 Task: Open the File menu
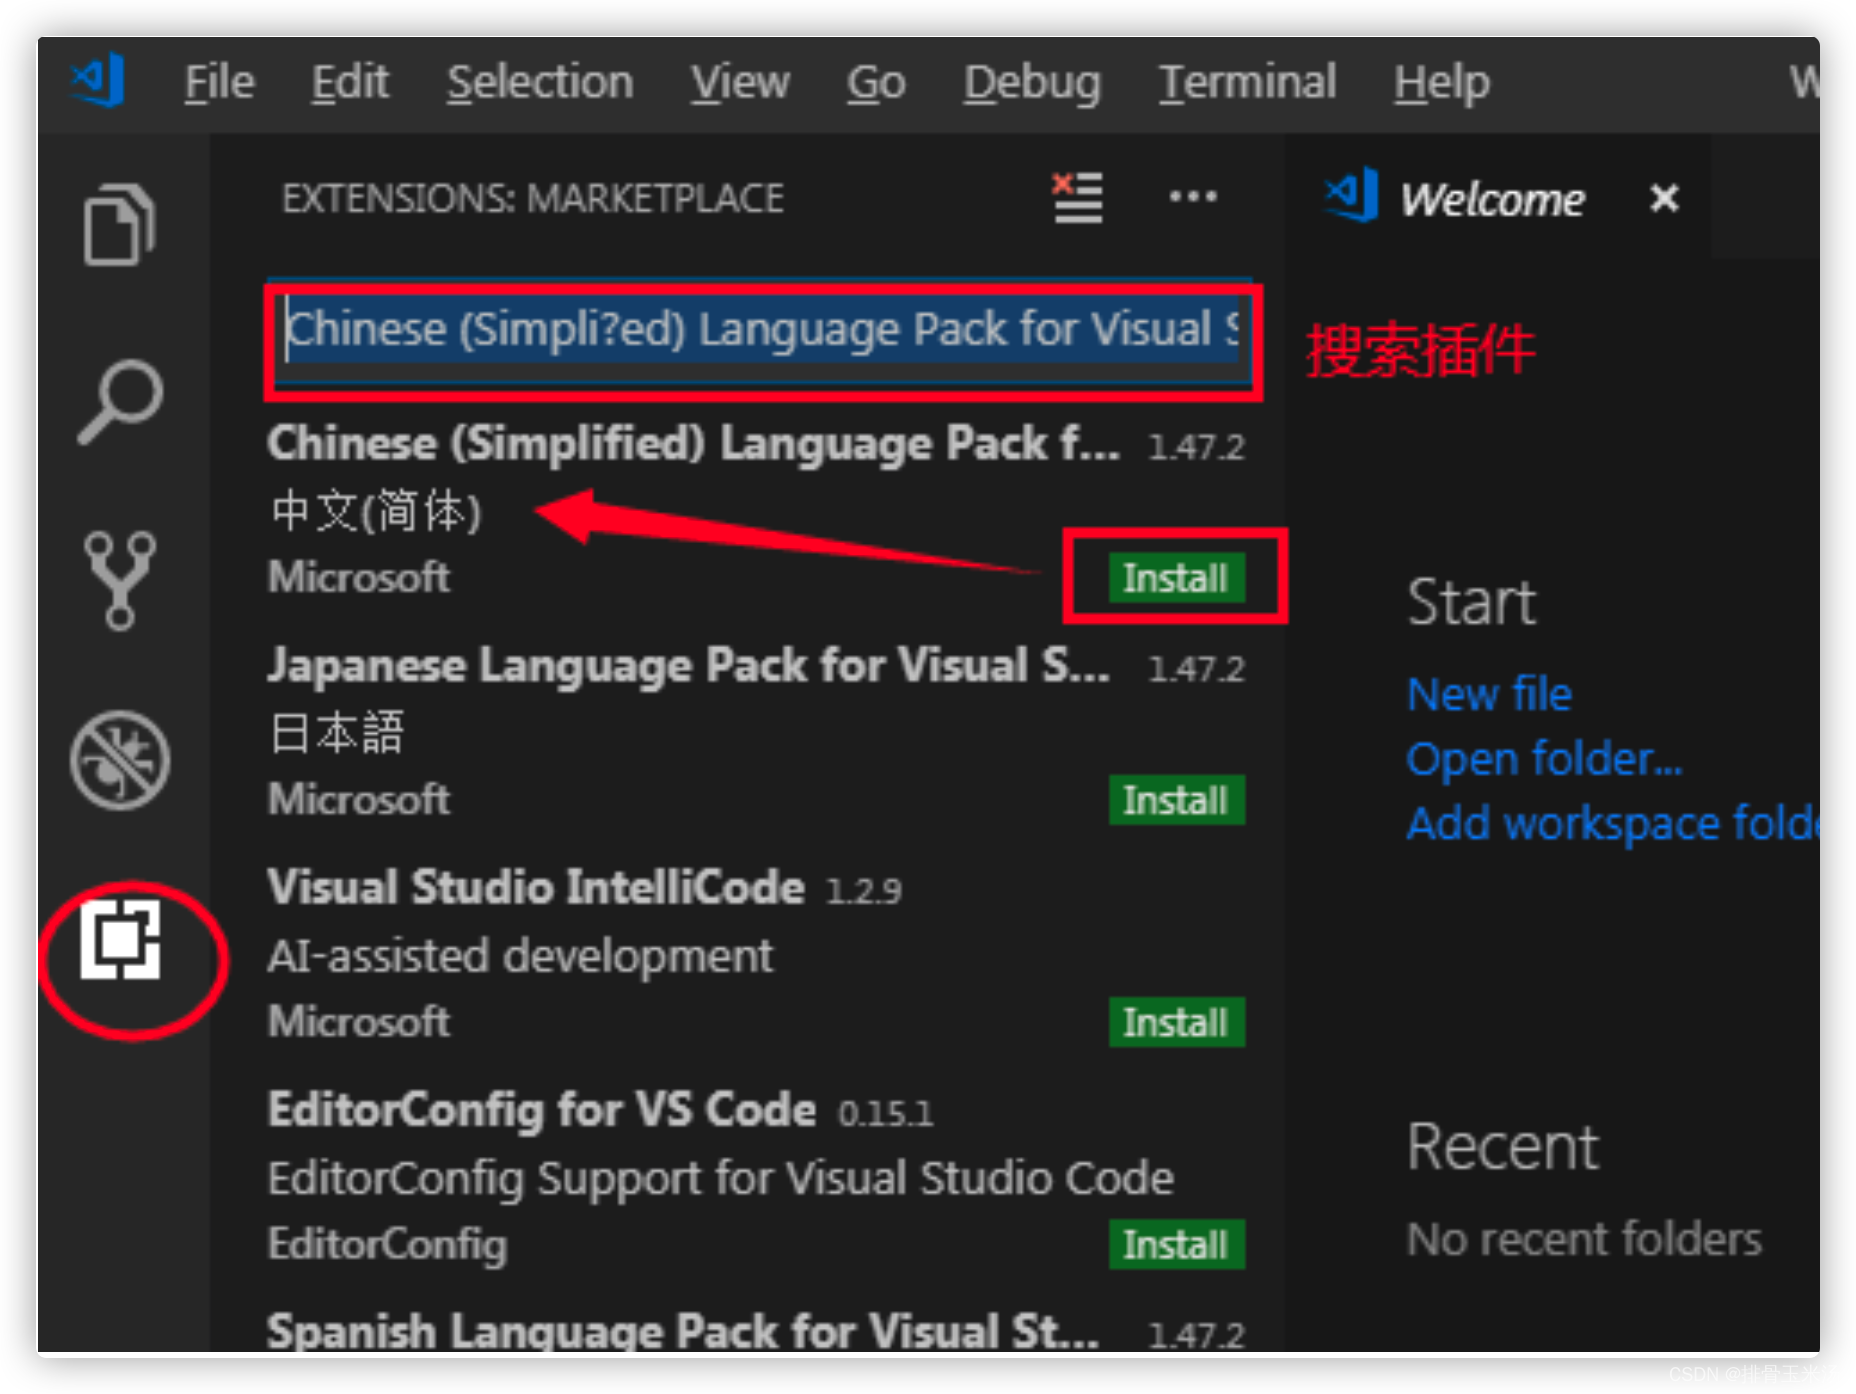[219, 82]
